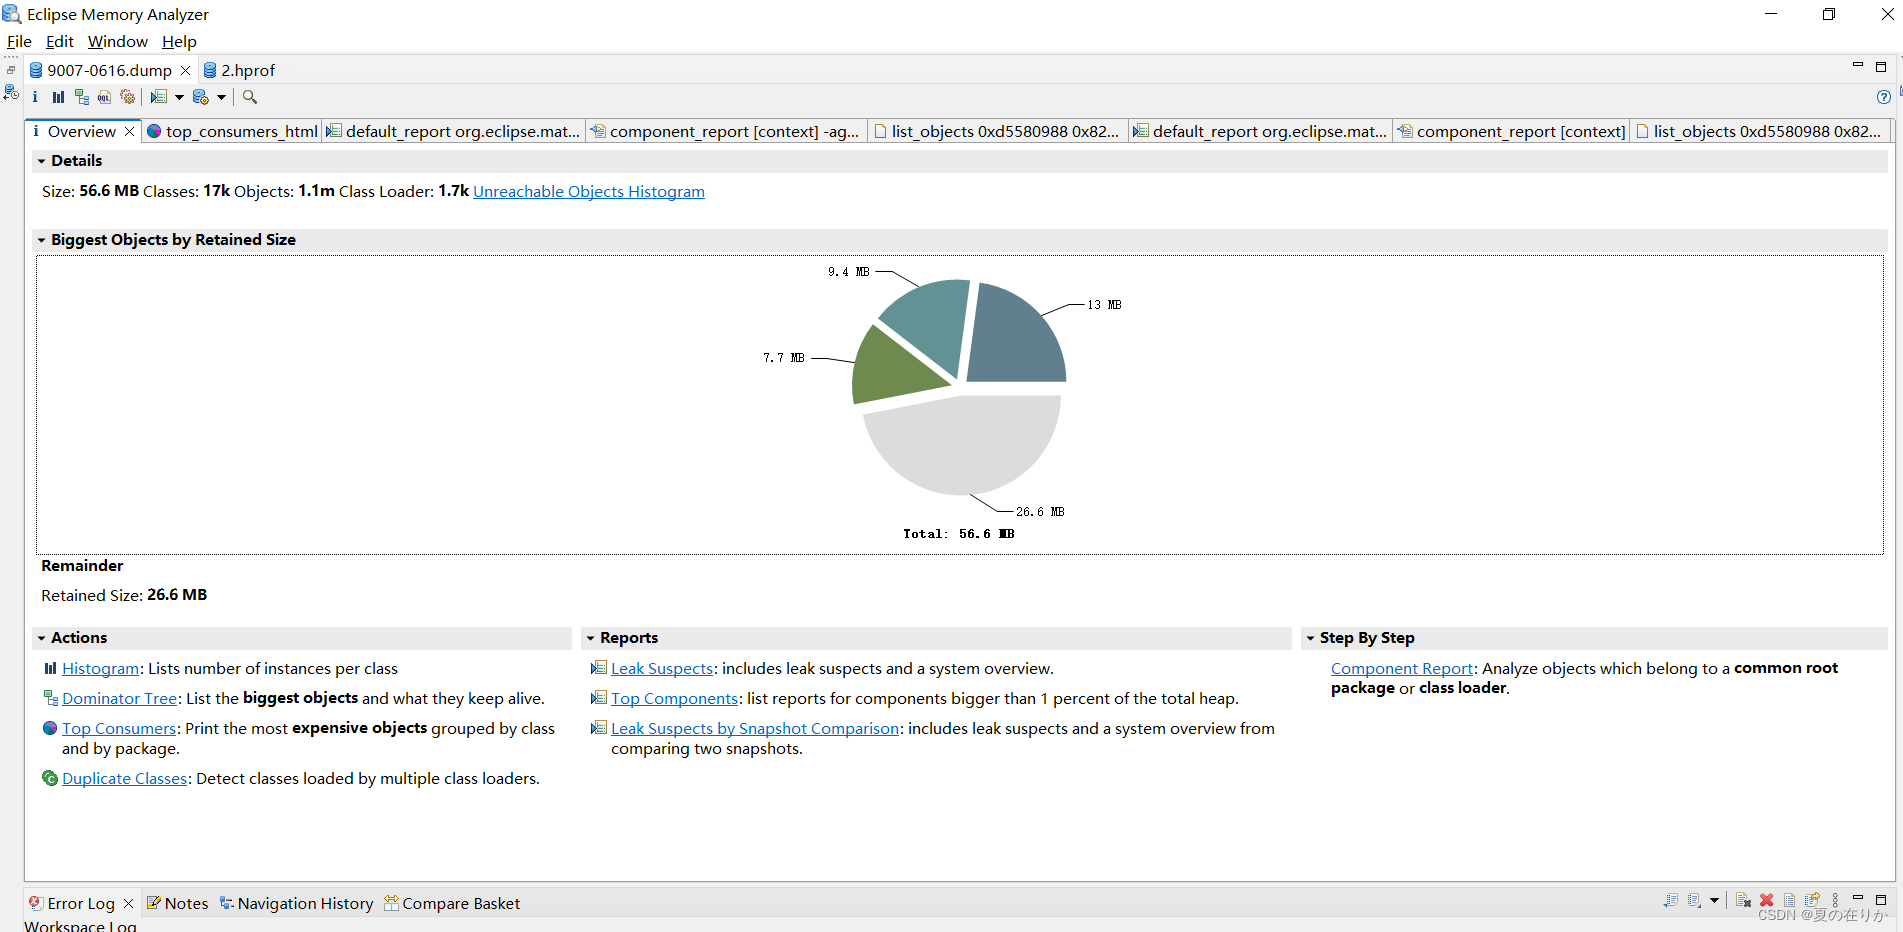Open the Unreachable Objects Histogram link
The image size is (1903, 932).
tap(589, 191)
